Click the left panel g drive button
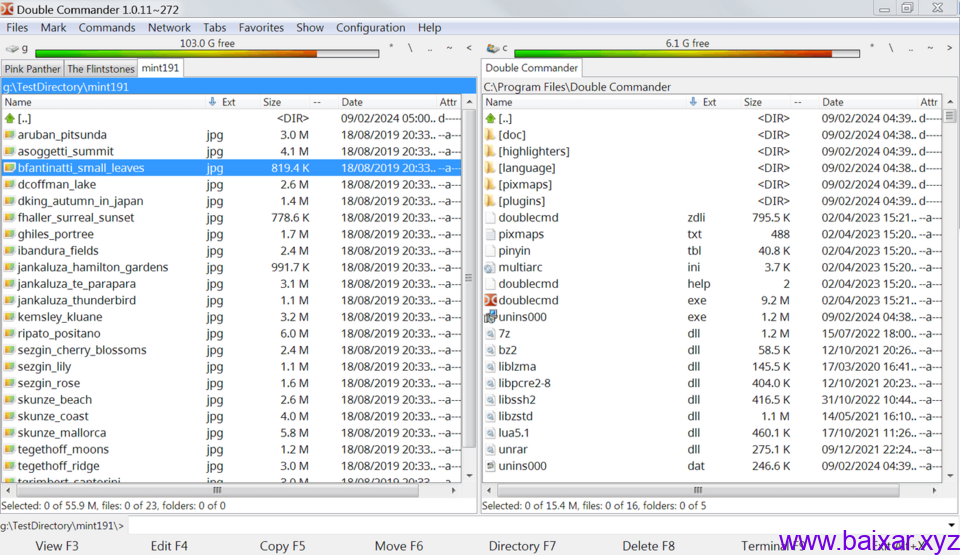This screenshot has width=960, height=555. click(x=17, y=48)
